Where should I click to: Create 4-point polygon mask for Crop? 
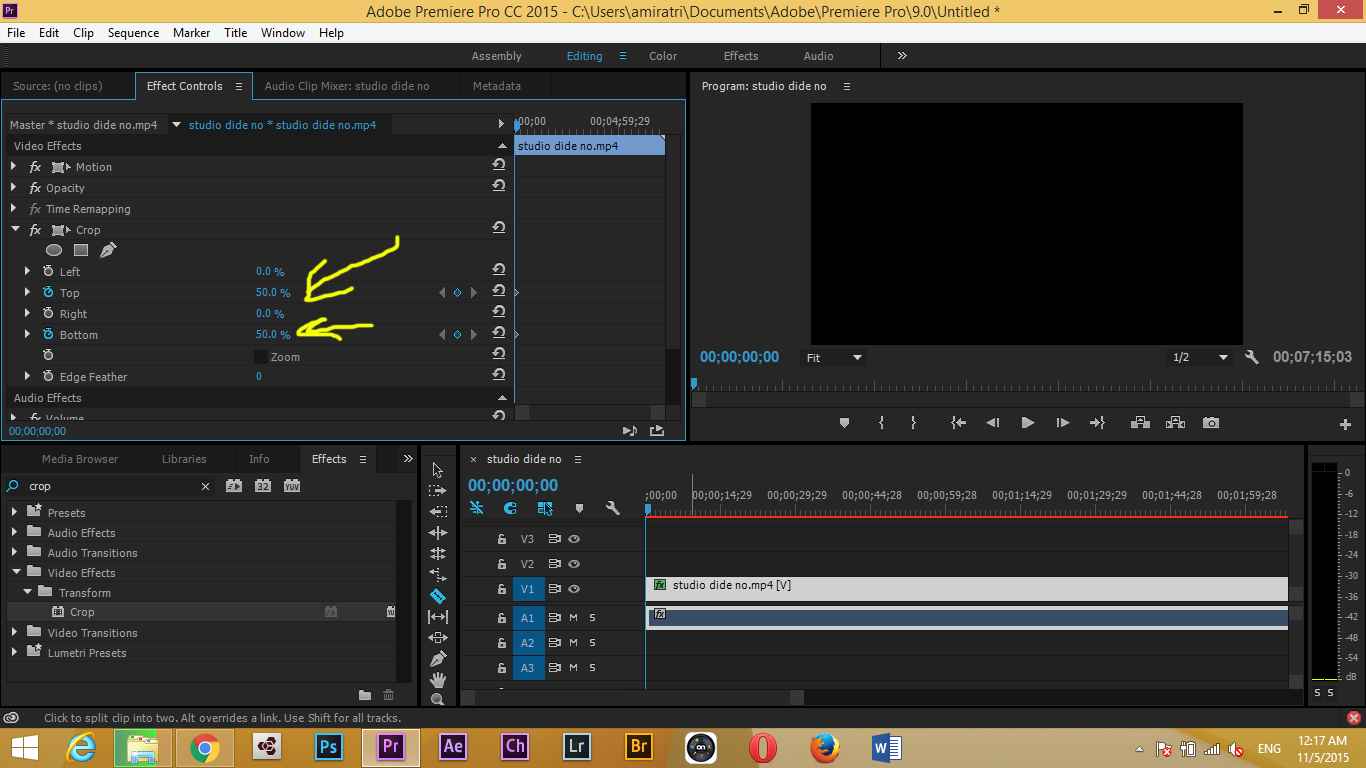(x=81, y=250)
